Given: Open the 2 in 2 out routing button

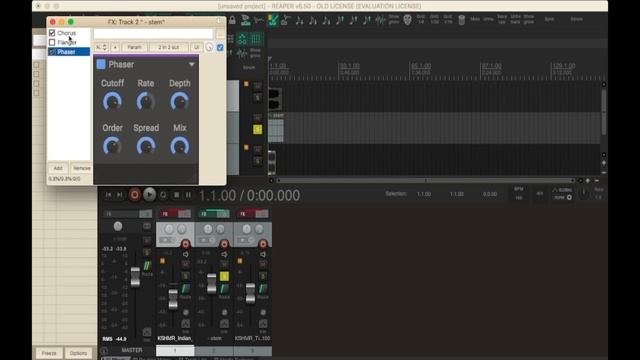Looking at the screenshot, I should (169, 47).
